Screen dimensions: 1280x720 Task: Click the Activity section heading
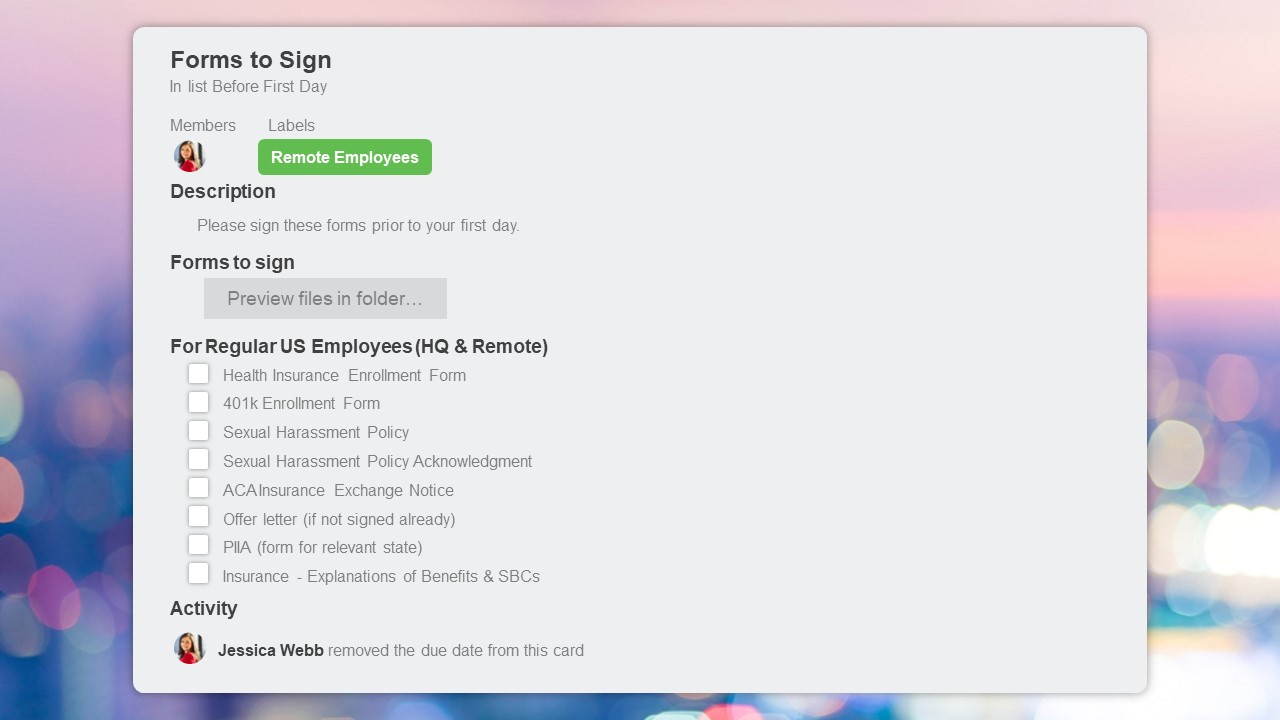pos(204,608)
